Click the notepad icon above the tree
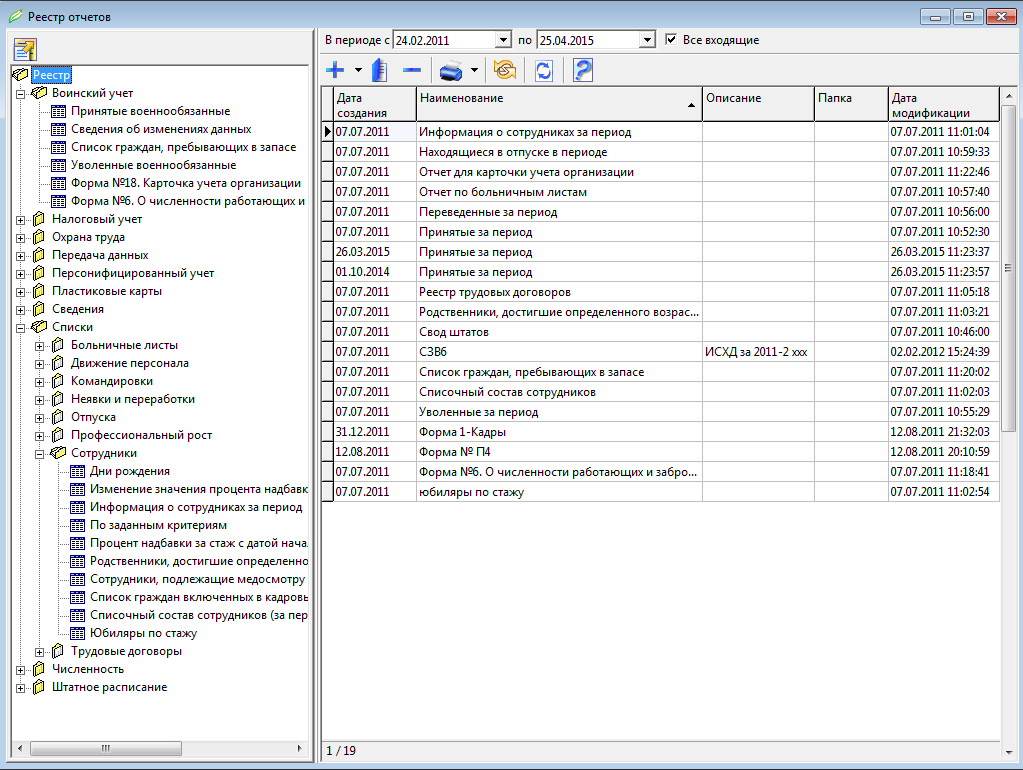This screenshot has width=1023, height=770. (x=25, y=49)
